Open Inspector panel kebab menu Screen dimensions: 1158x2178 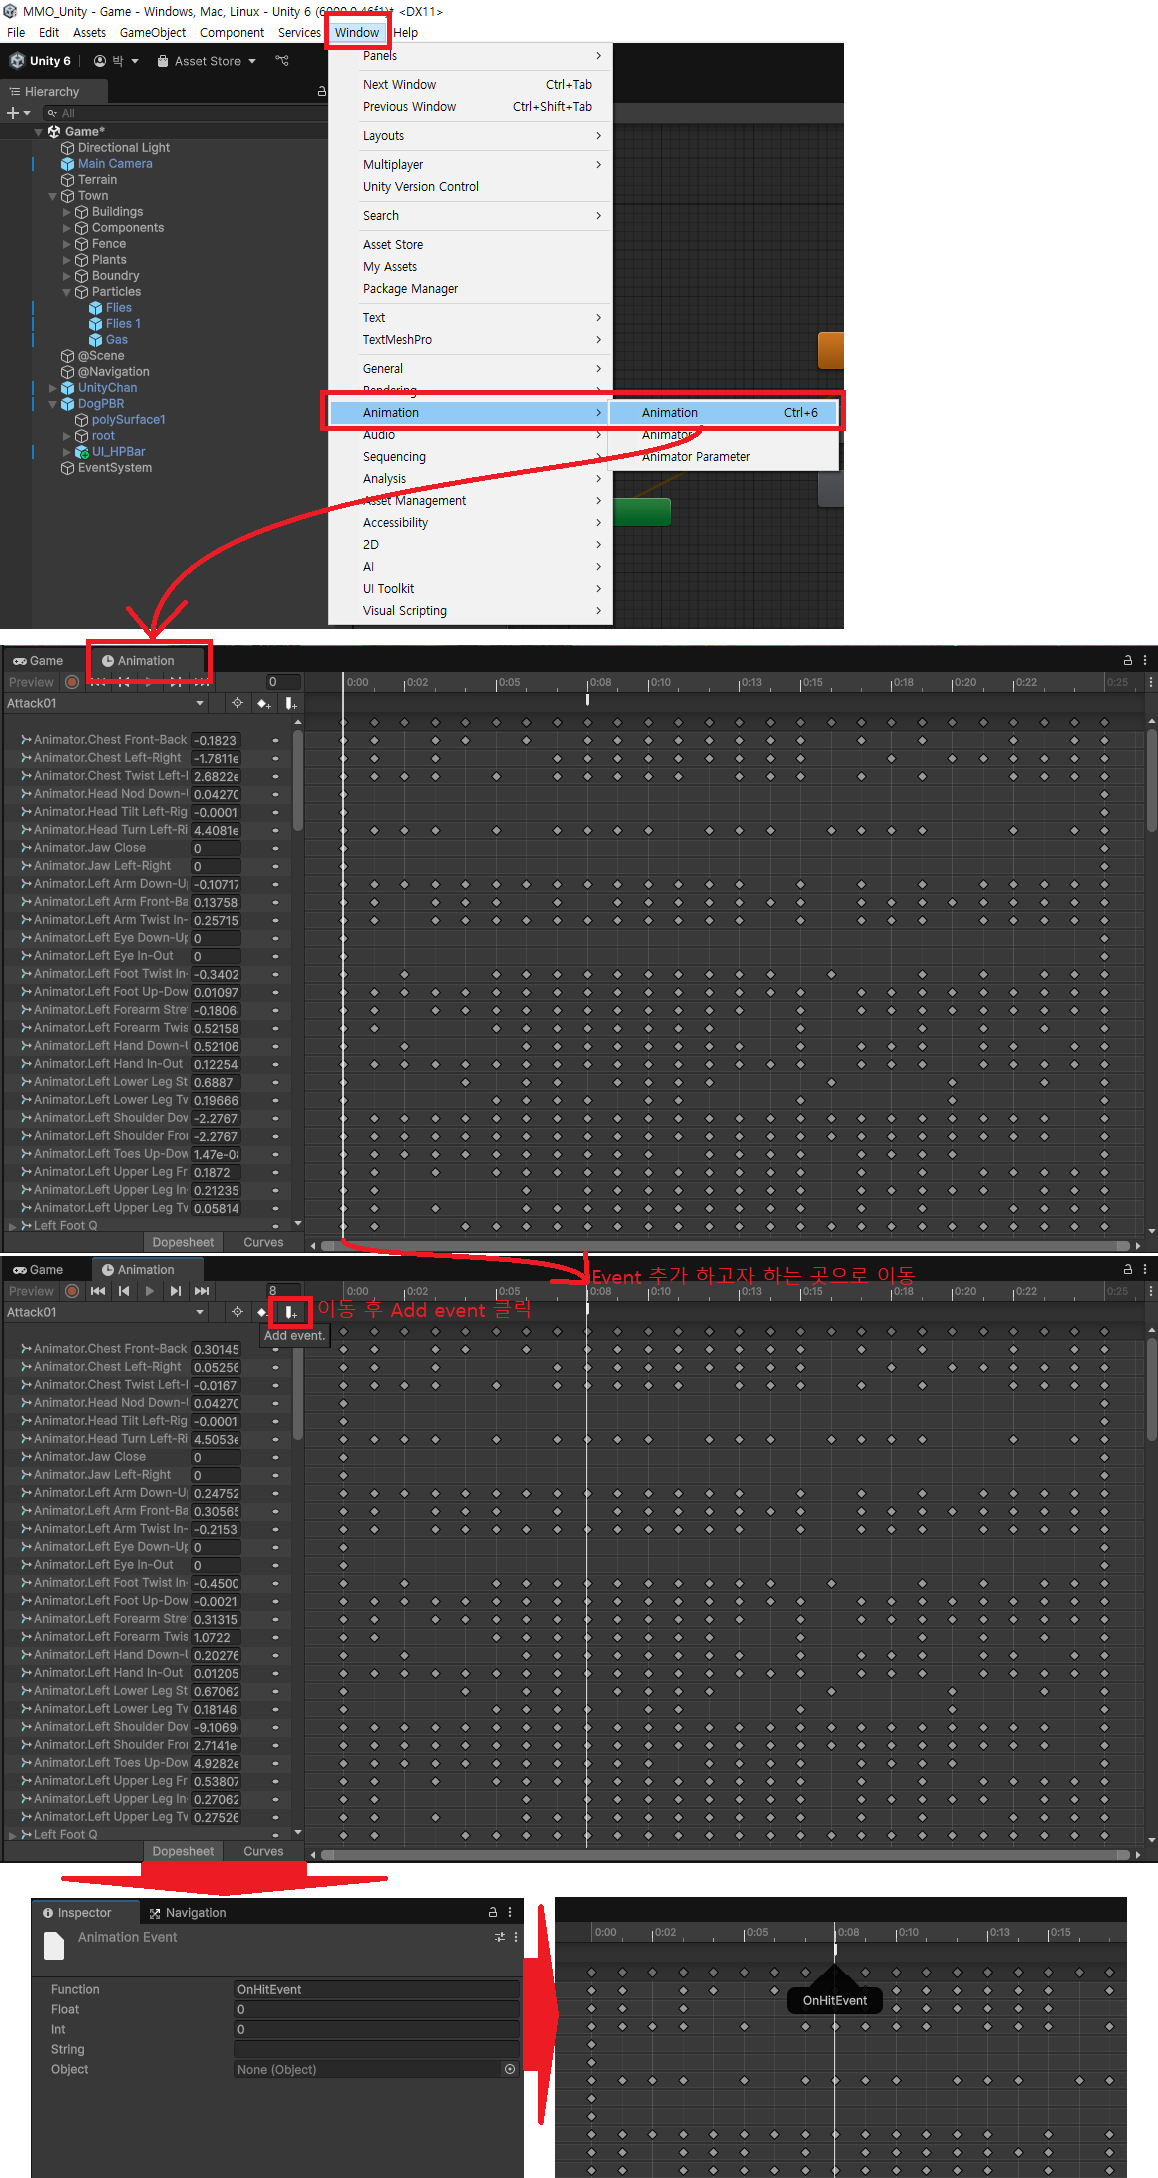pos(510,1912)
